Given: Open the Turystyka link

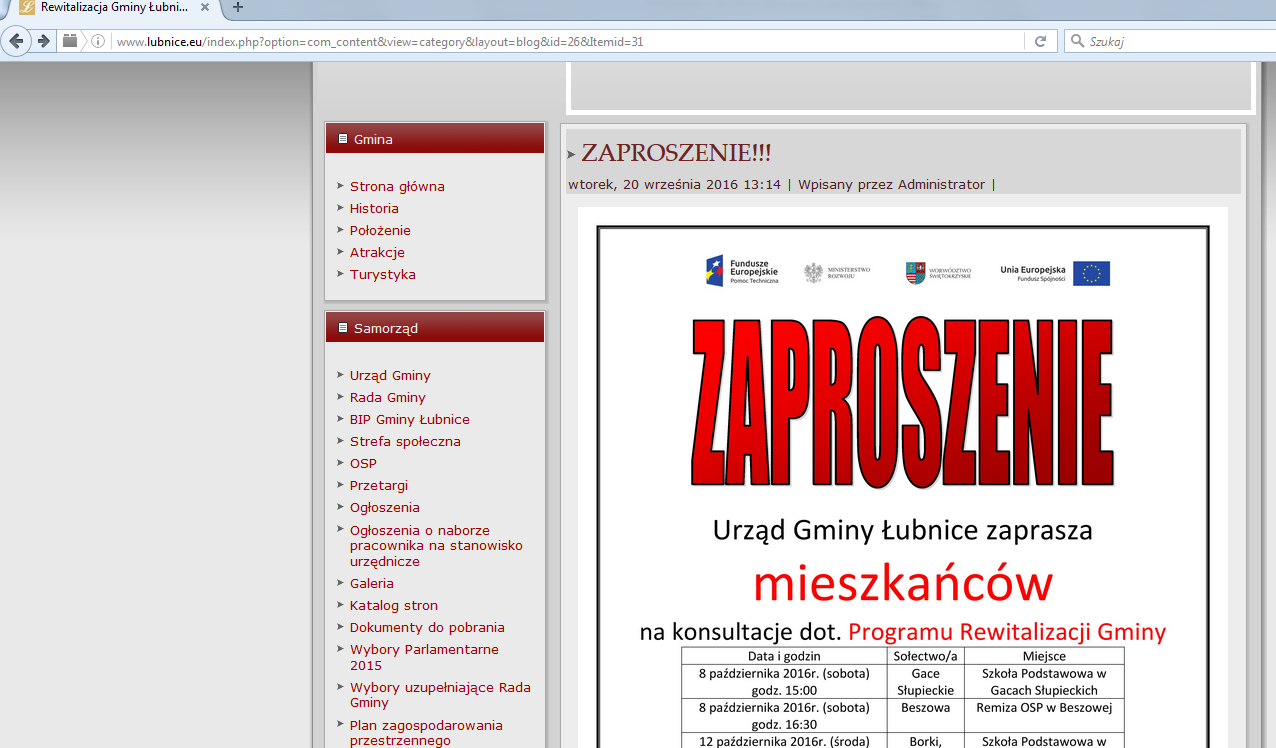Looking at the screenshot, I should point(383,274).
